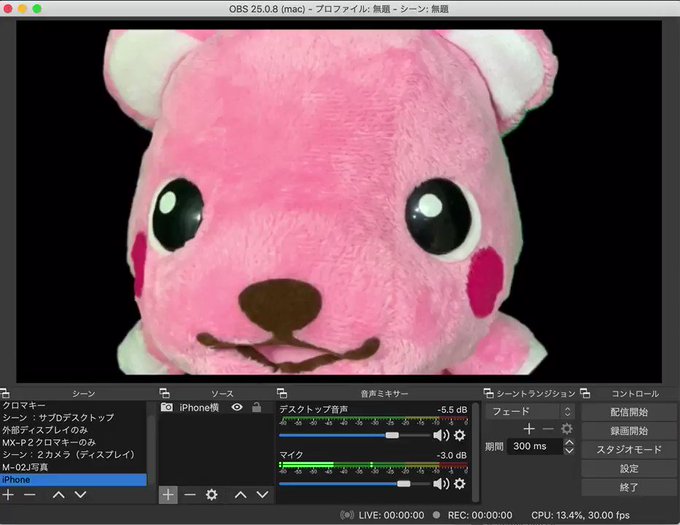Move selected scene down
This screenshot has width=680, height=525.
pos(80,495)
